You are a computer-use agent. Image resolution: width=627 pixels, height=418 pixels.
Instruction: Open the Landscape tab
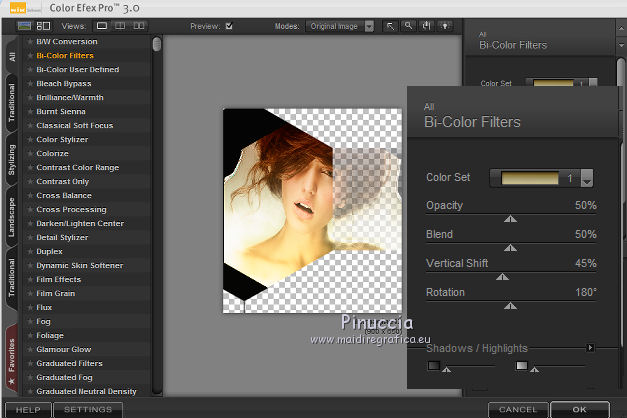click(11, 218)
